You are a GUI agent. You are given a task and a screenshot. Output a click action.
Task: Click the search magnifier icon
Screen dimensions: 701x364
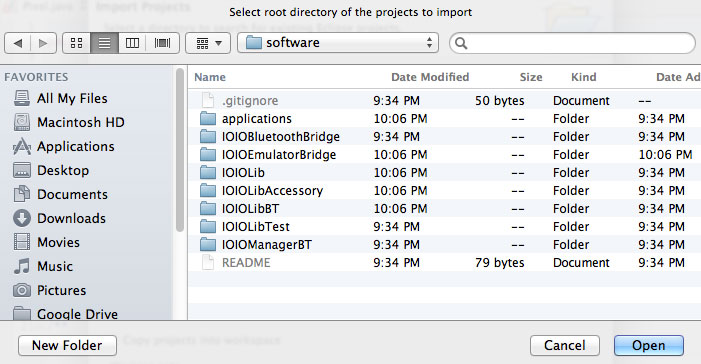click(x=461, y=43)
